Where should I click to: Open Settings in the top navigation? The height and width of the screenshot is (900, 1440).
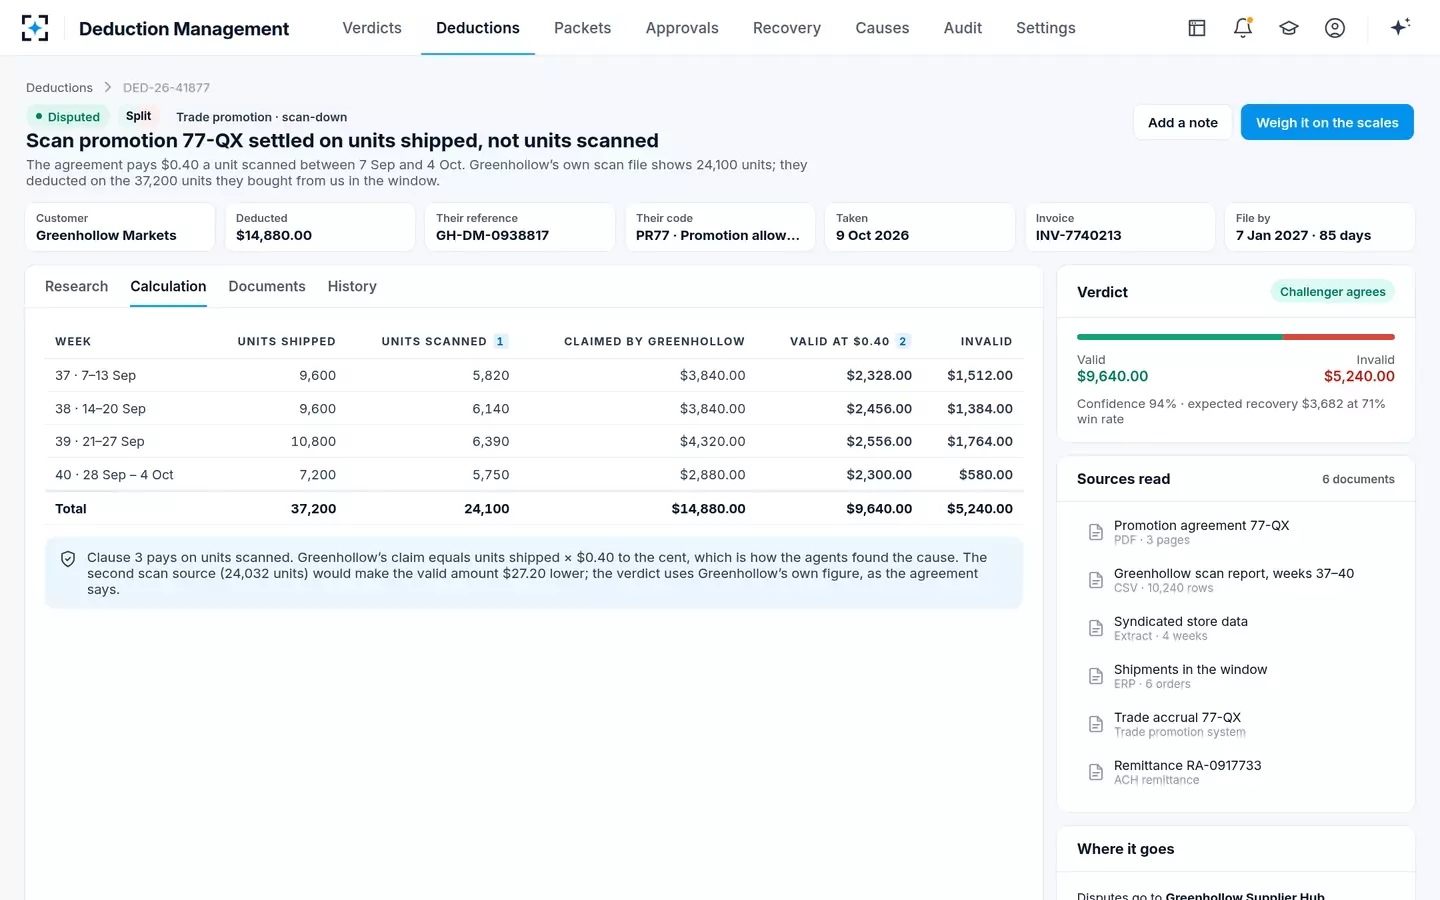pyautogui.click(x=1046, y=28)
